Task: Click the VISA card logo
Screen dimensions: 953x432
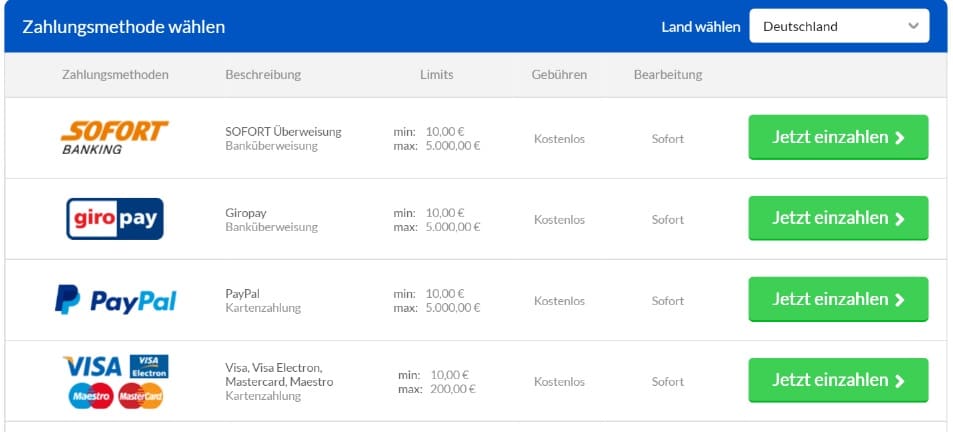Action: pos(93,366)
